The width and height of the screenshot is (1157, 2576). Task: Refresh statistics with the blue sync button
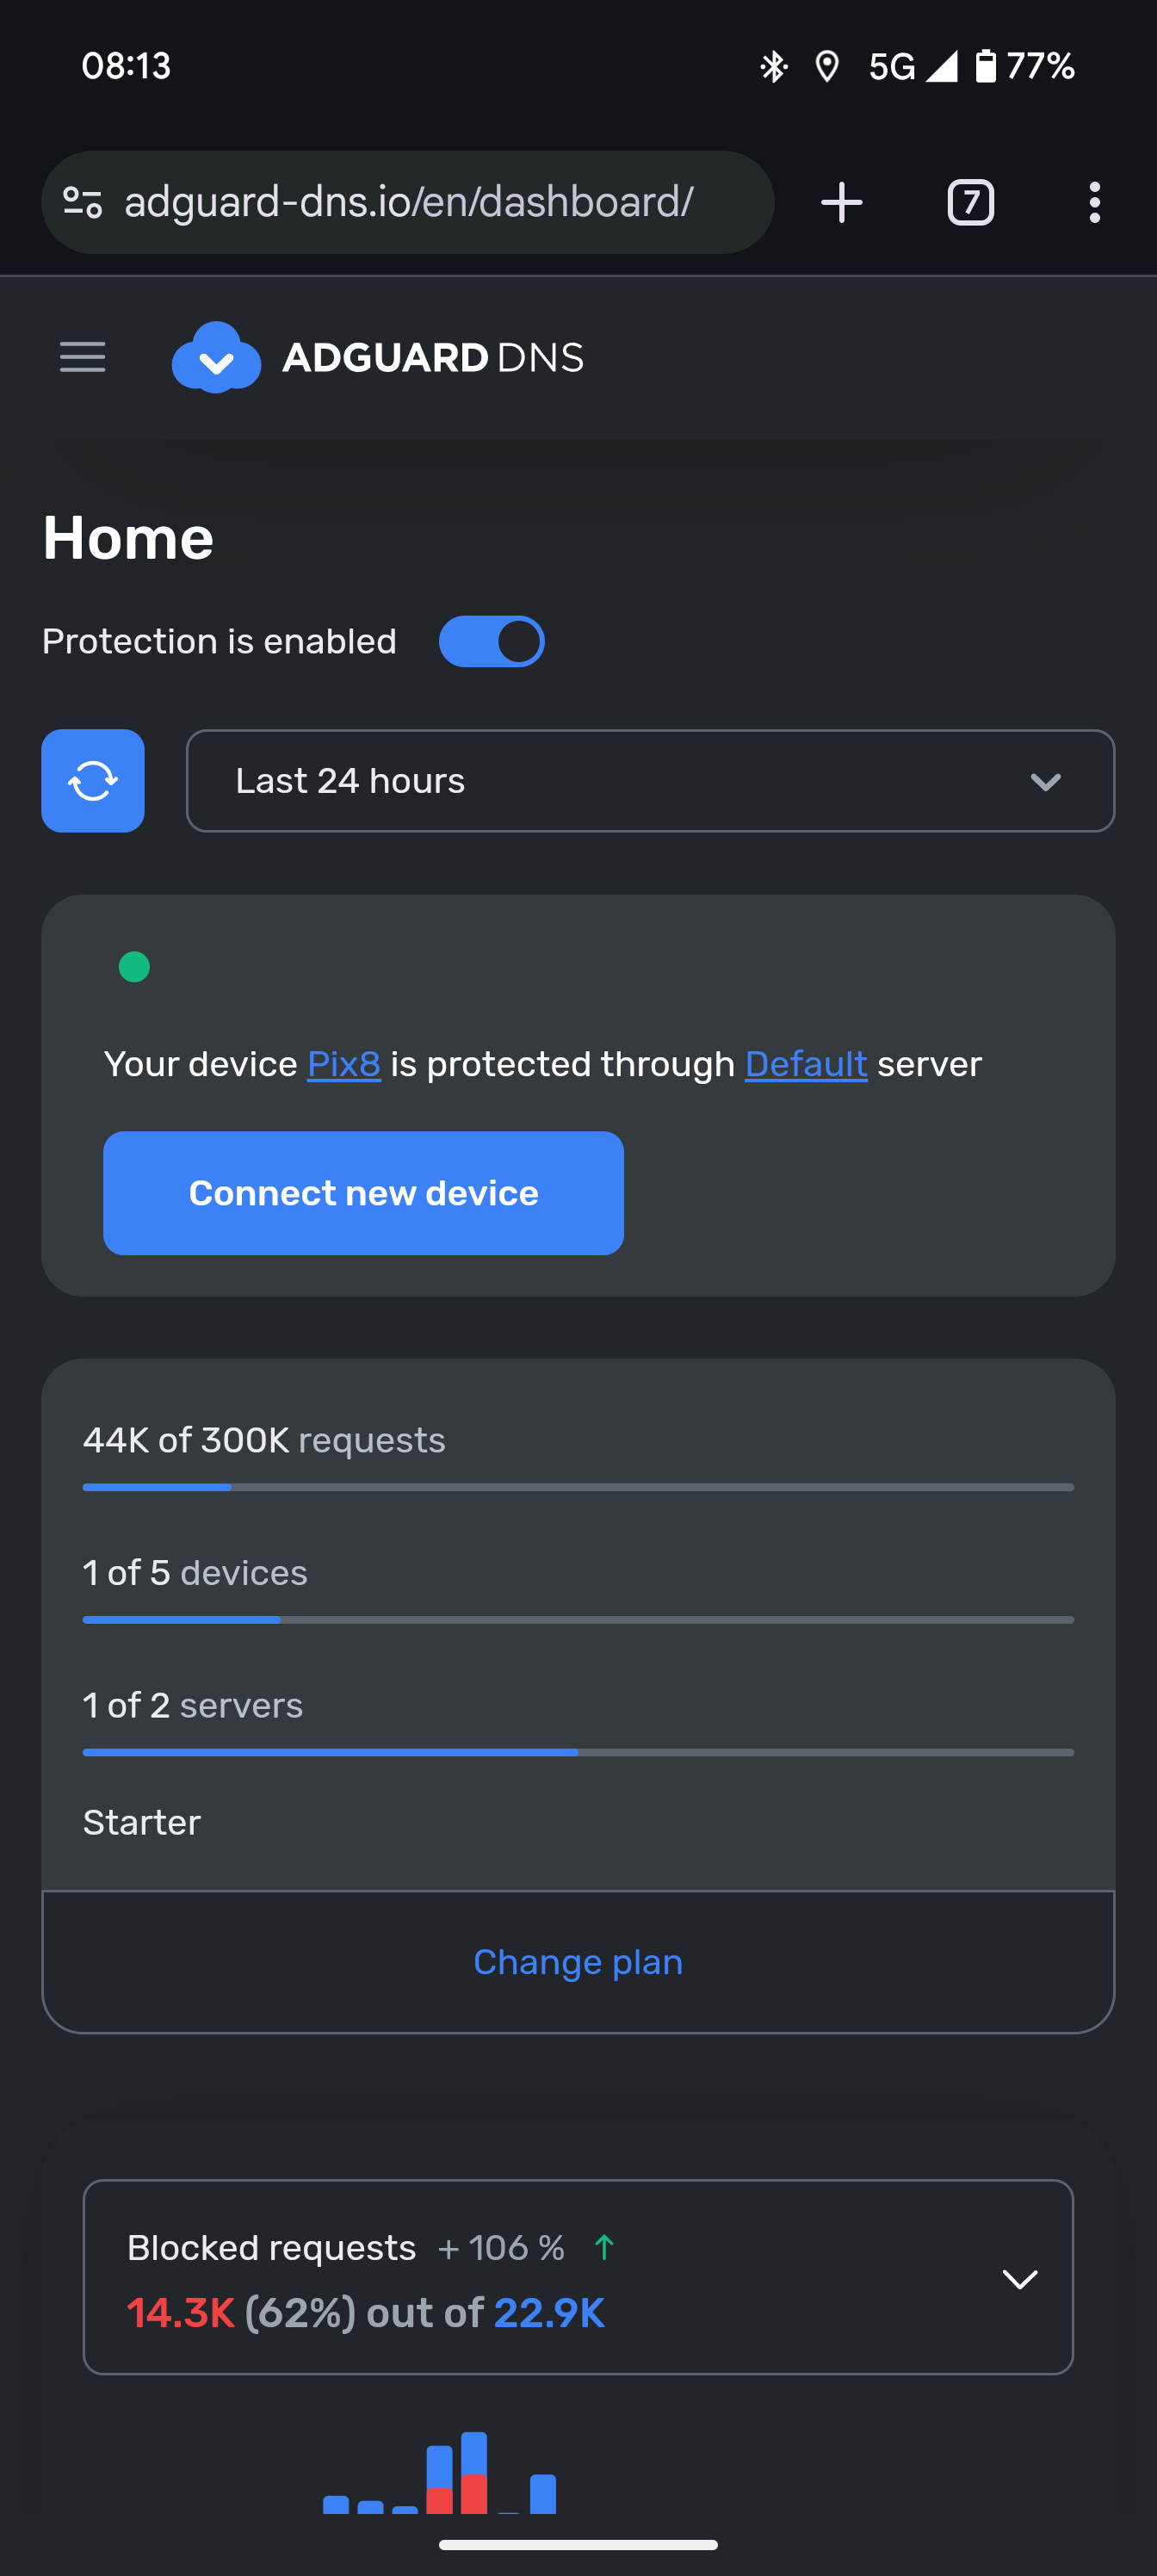[93, 781]
